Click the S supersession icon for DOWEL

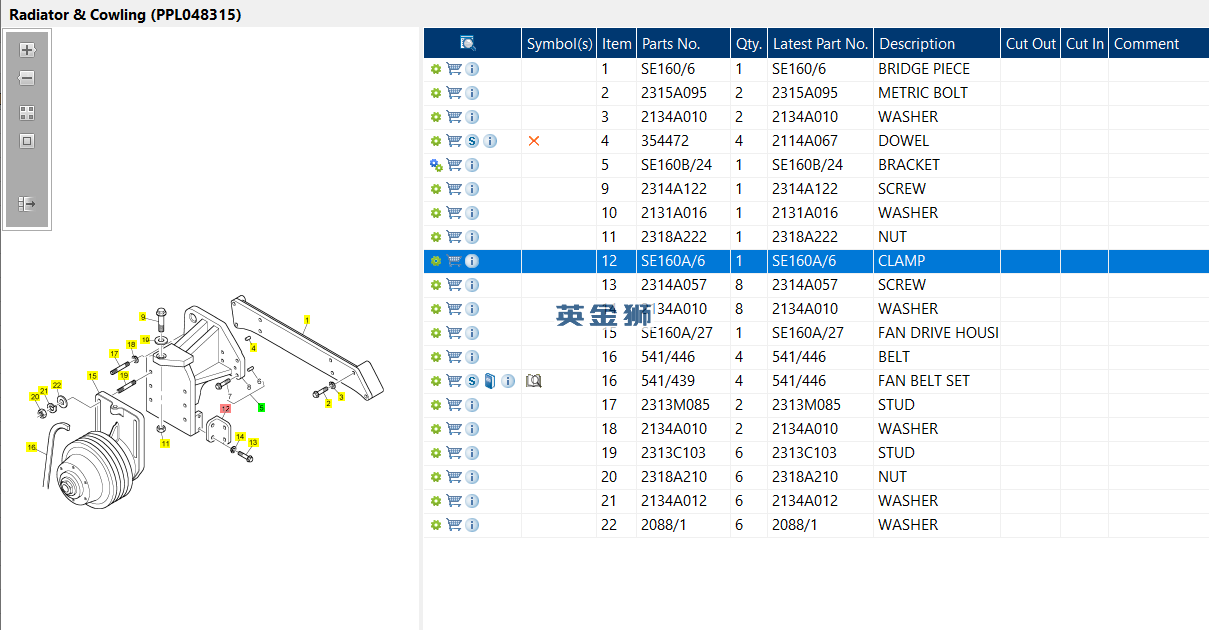(472, 141)
